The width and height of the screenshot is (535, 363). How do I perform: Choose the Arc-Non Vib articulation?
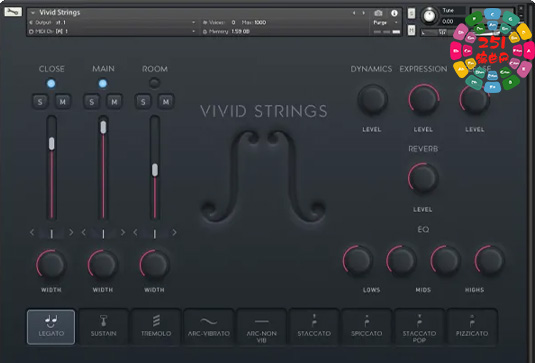(x=261, y=327)
